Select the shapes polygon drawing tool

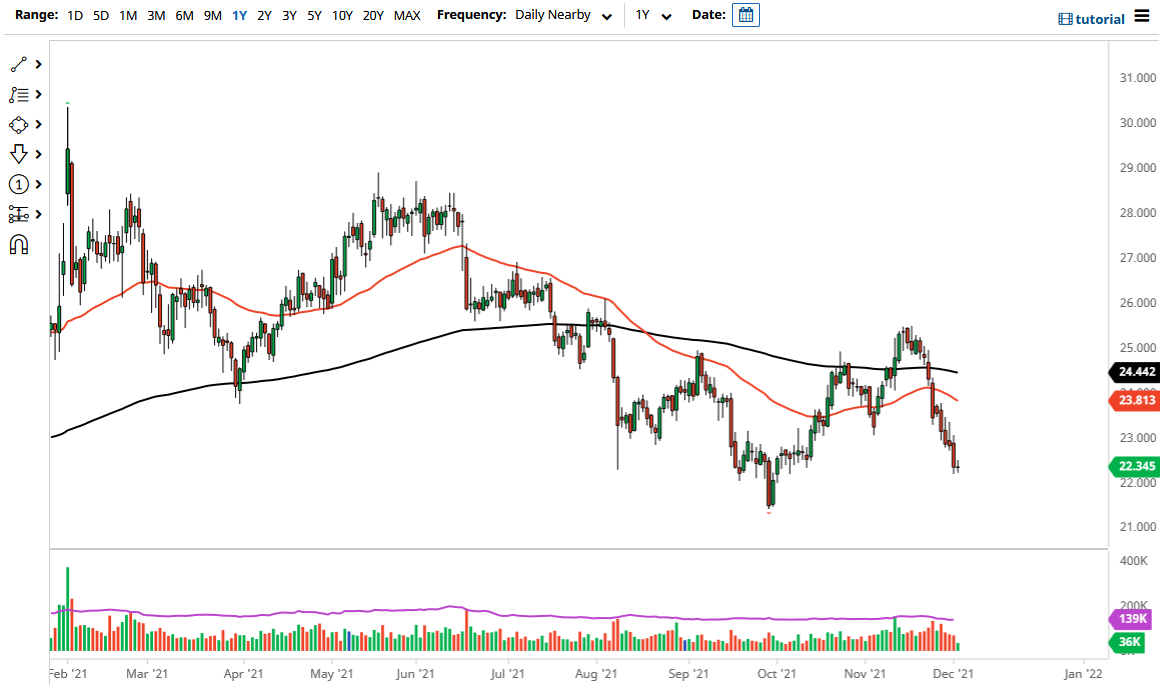(x=19, y=125)
